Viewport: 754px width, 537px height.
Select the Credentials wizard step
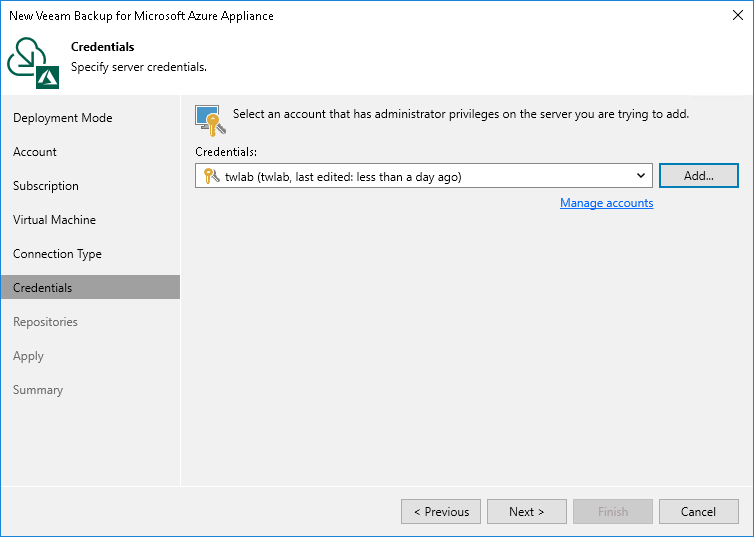(43, 288)
